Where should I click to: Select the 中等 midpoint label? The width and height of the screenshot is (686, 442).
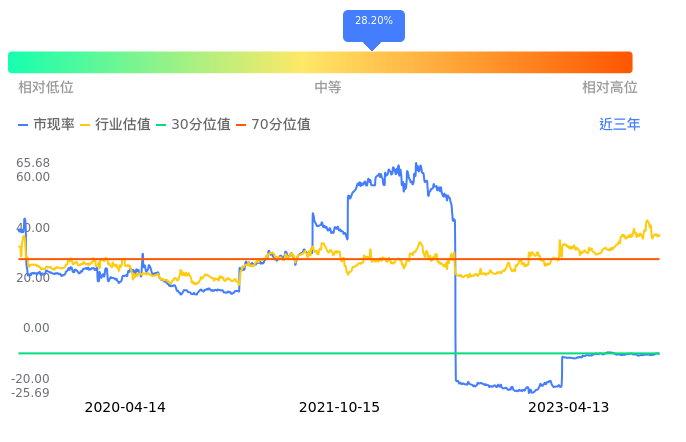click(328, 88)
